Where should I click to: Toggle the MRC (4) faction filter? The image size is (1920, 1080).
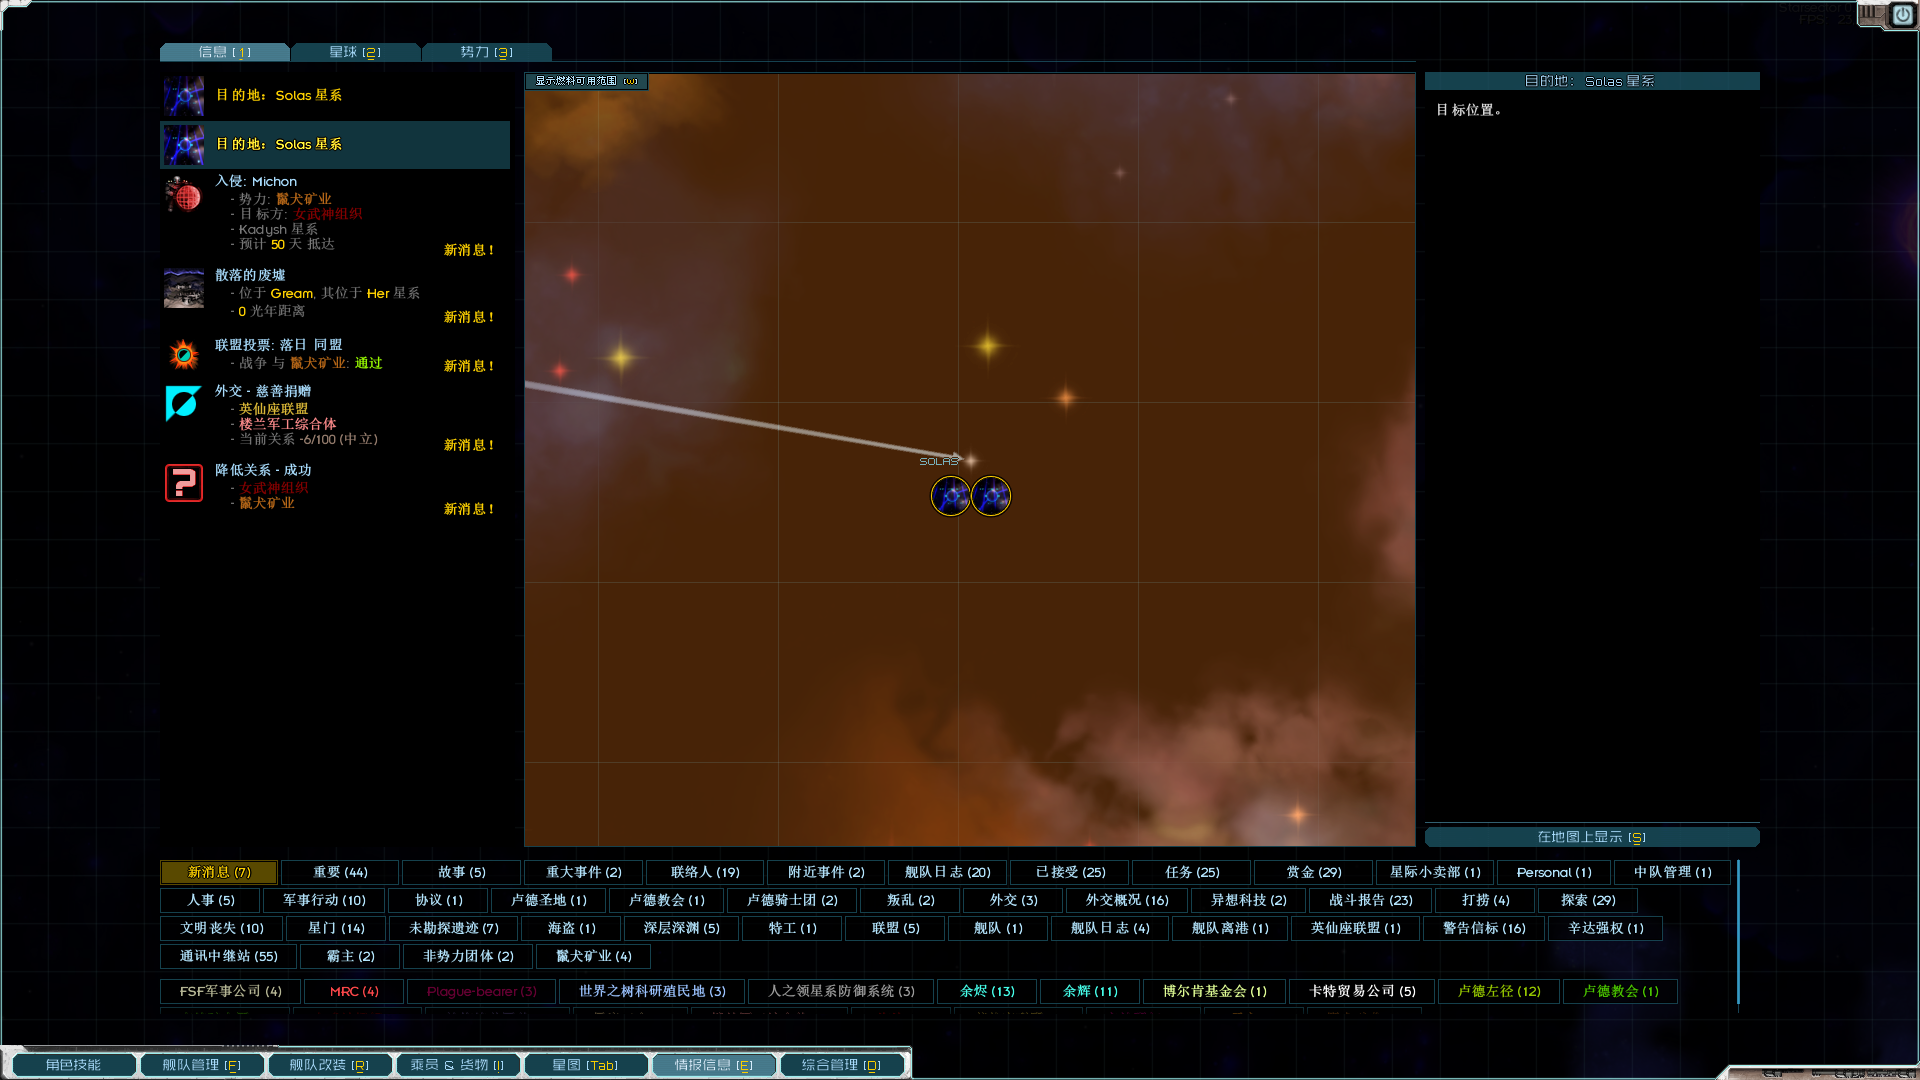click(354, 991)
